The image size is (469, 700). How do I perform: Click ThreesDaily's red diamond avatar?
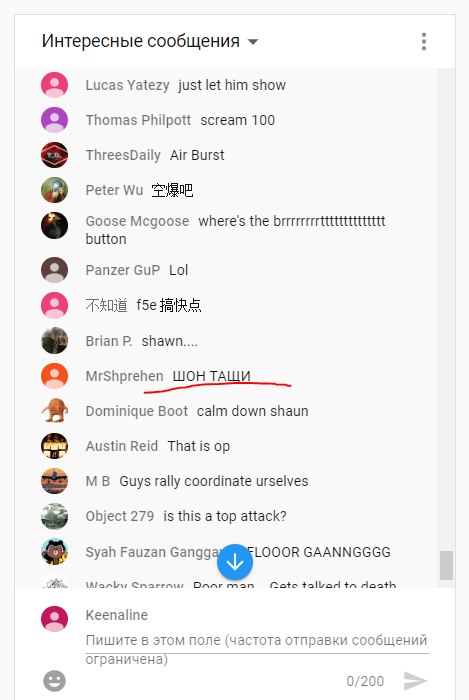click(54, 155)
